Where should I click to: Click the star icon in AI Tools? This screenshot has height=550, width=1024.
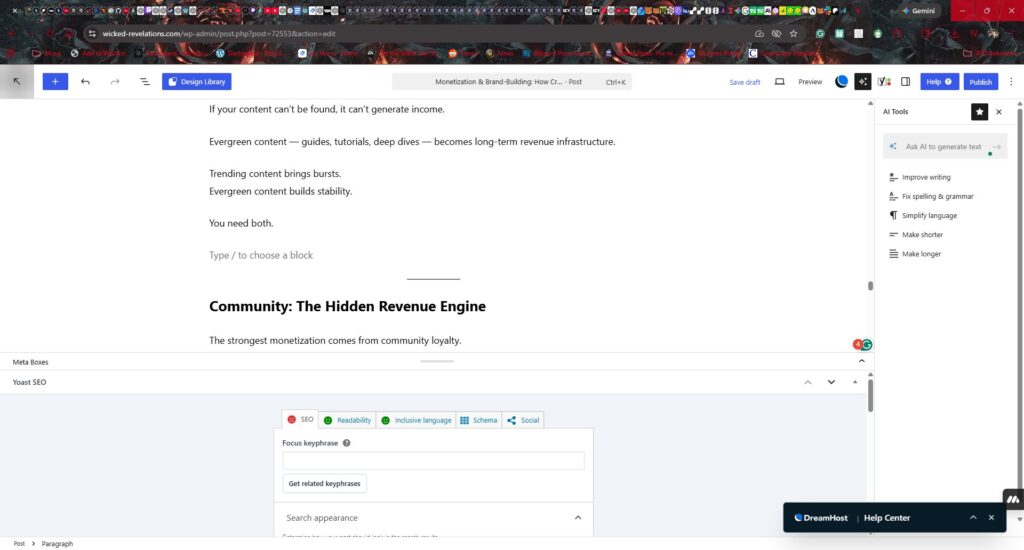980,112
